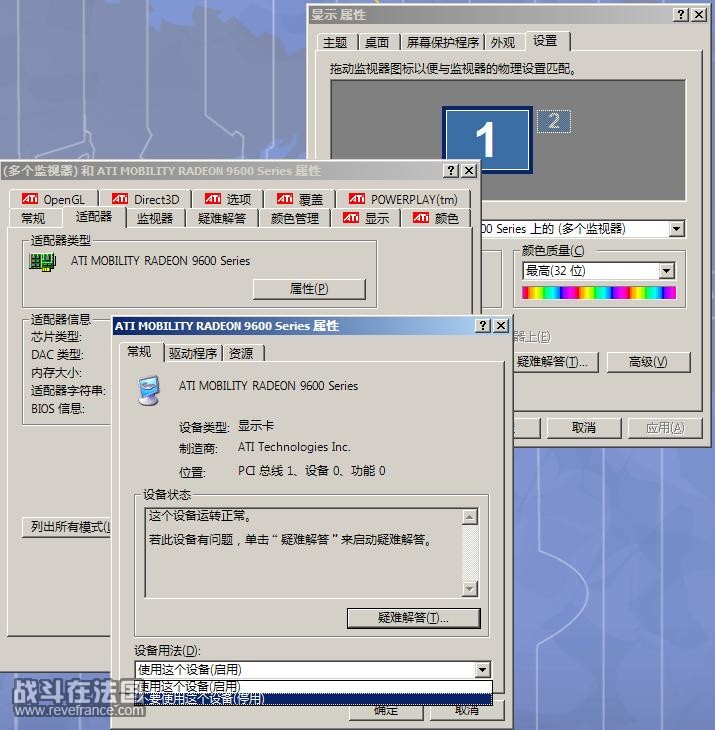Open help in the multi-monitor properties title bar
Viewport: 715px width, 730px height.
[x=451, y=170]
